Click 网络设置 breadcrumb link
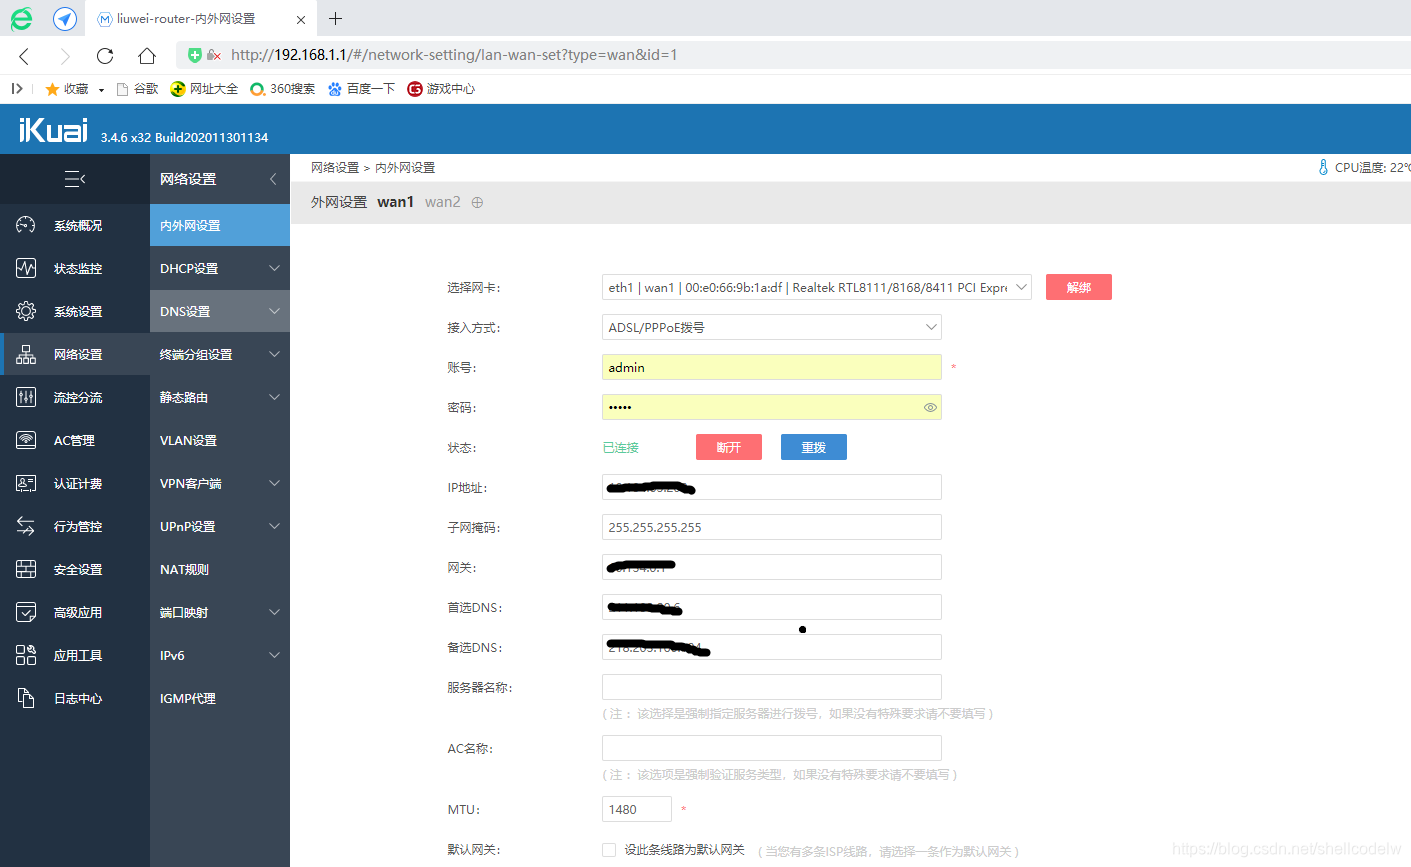The height and width of the screenshot is (867, 1411). pos(335,168)
